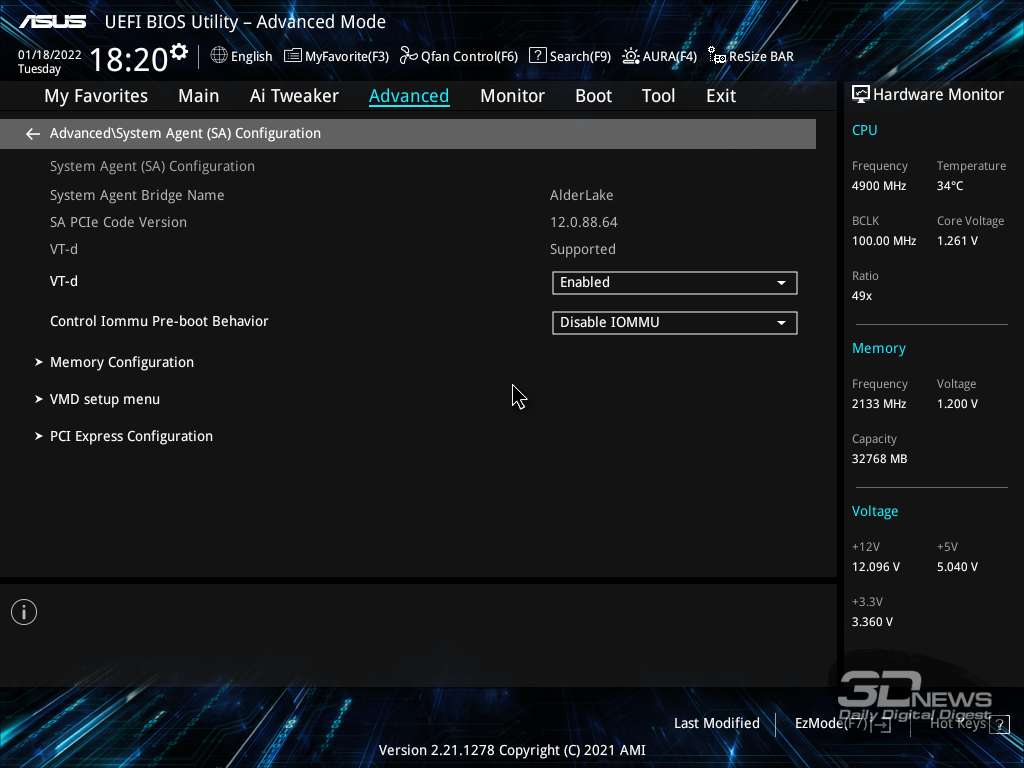This screenshot has height=768, width=1024.
Task: Go back using the left arrow
Action: (33, 134)
